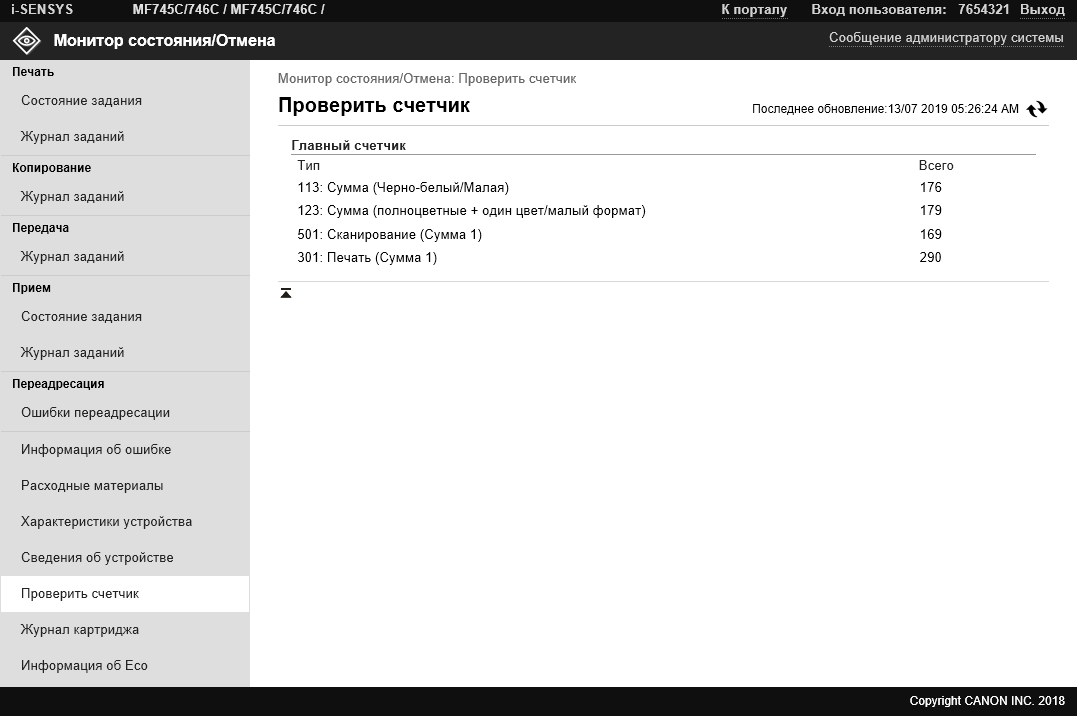This screenshot has width=1077, height=716.
Task: Click the back-to-top arrow icon
Action: (x=286, y=293)
